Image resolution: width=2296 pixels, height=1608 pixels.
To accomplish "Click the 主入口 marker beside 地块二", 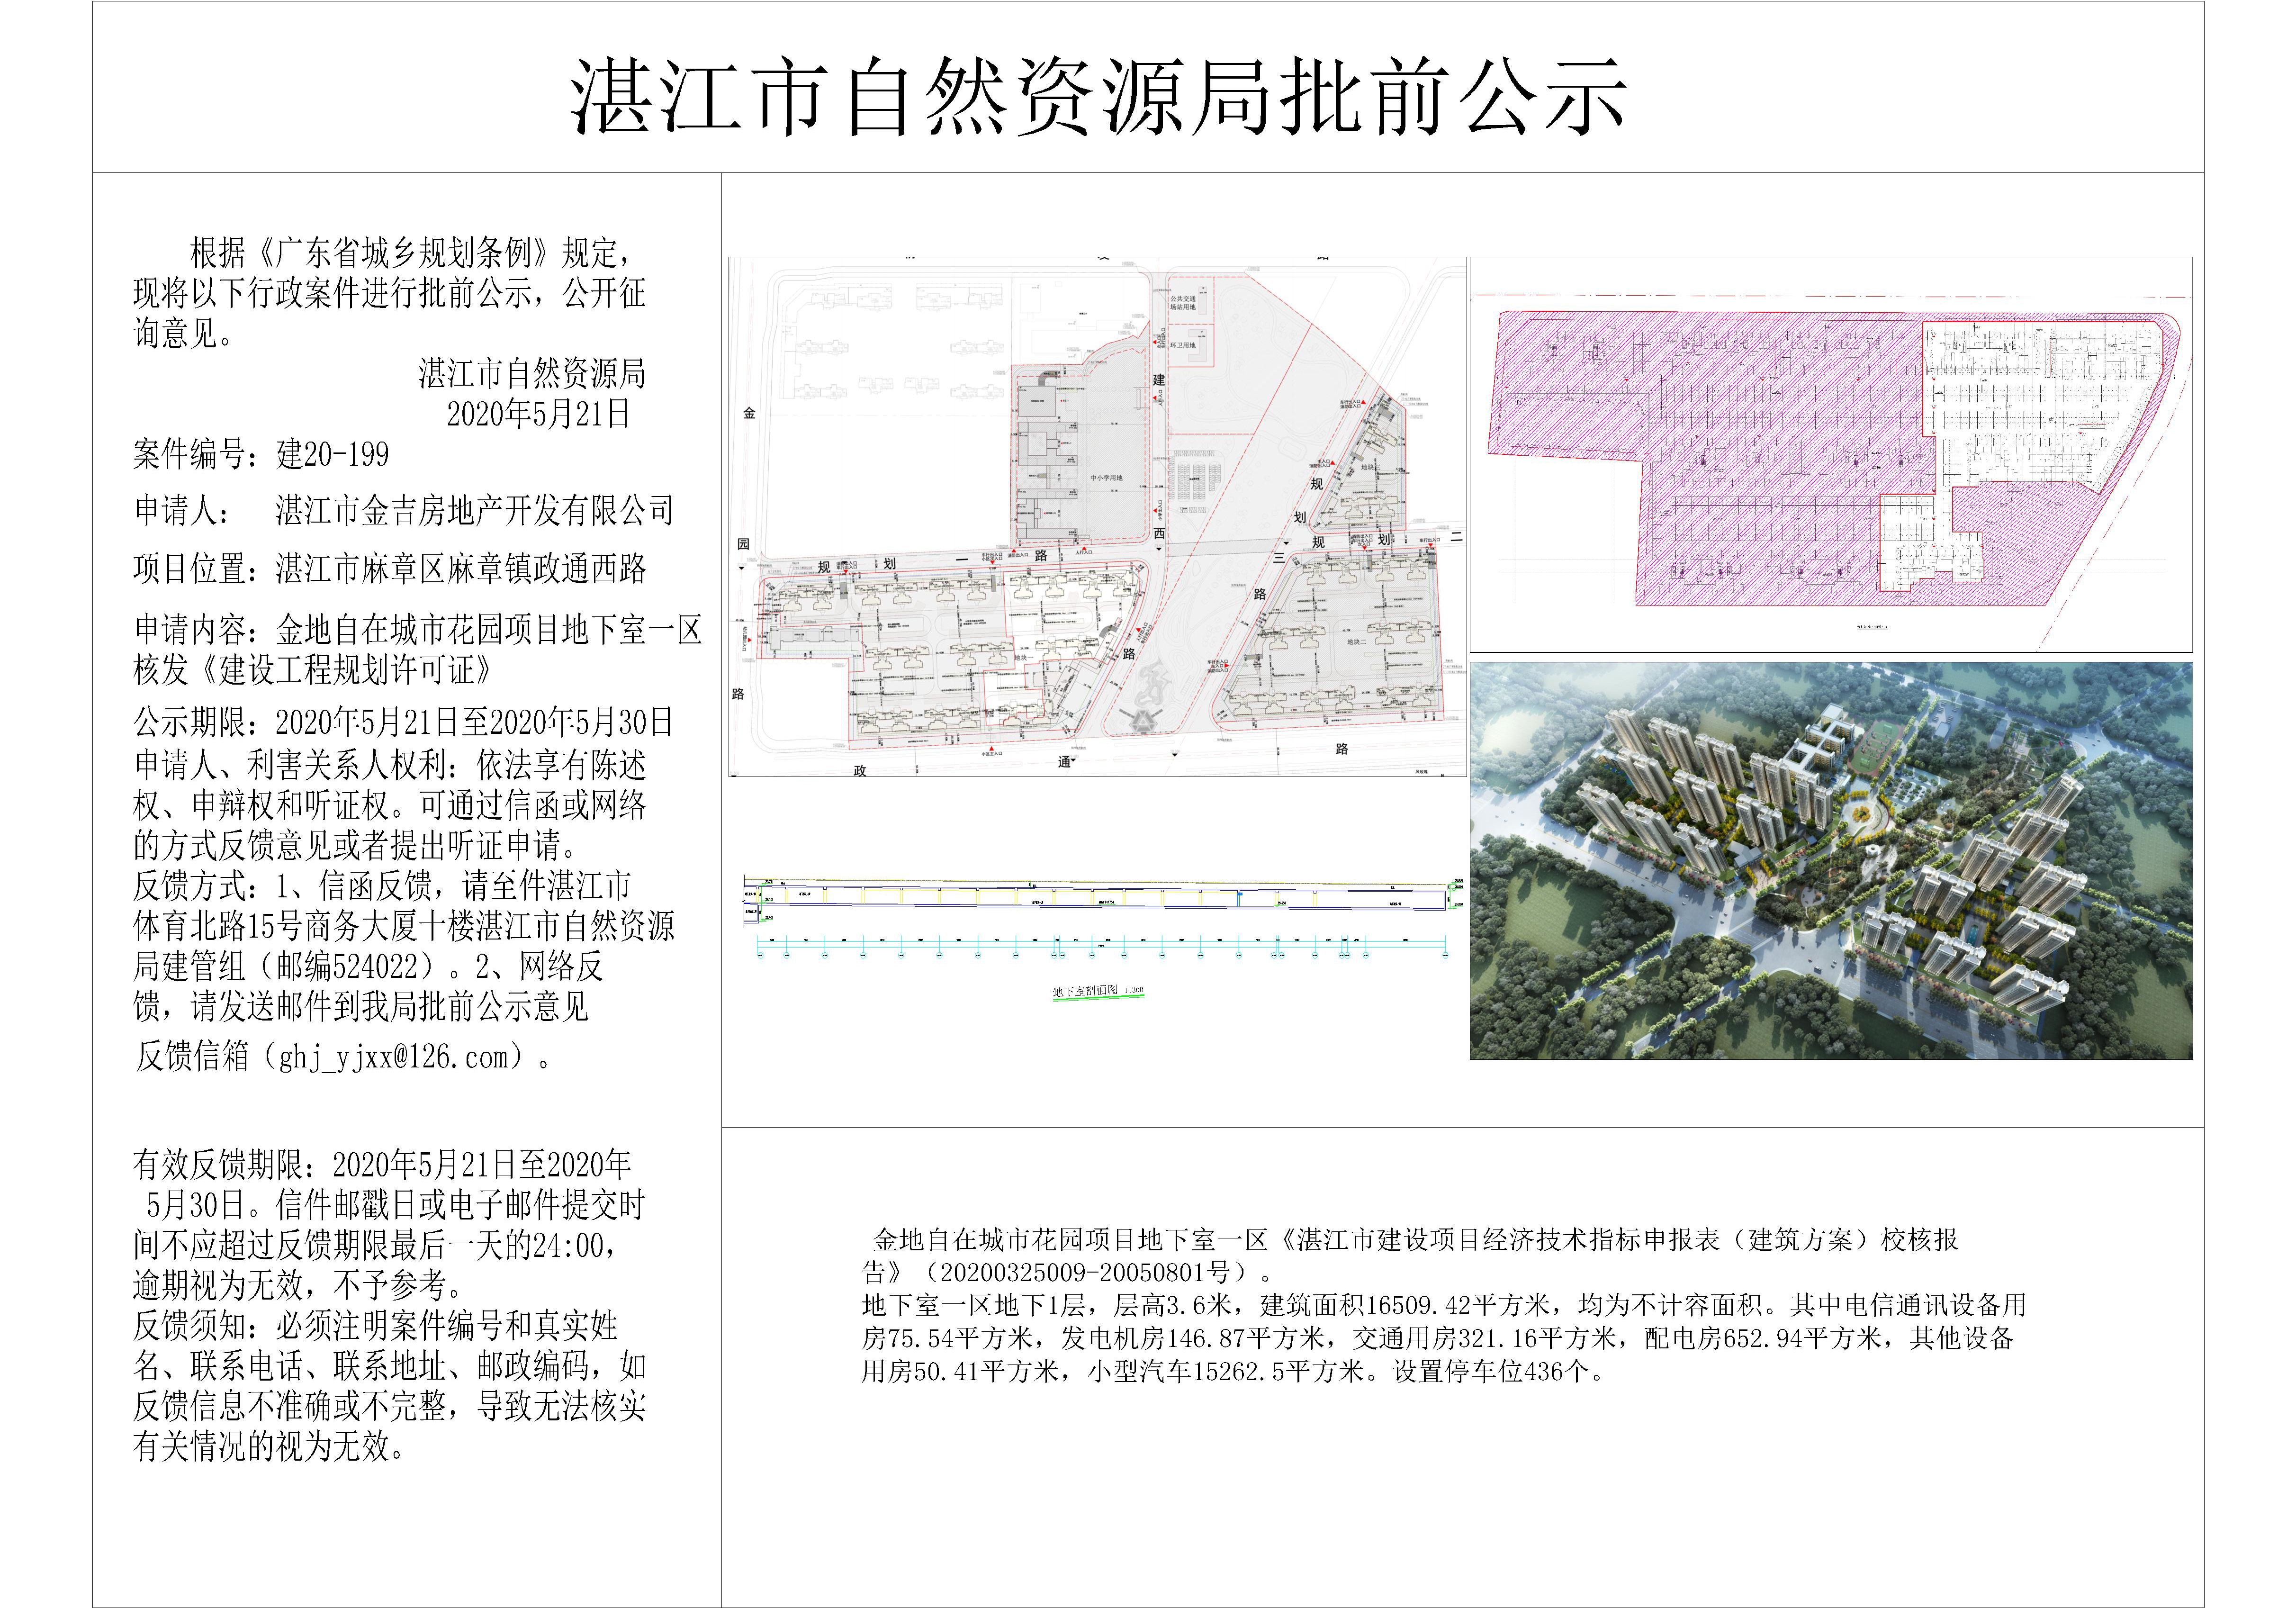I will pyautogui.click(x=1227, y=665).
